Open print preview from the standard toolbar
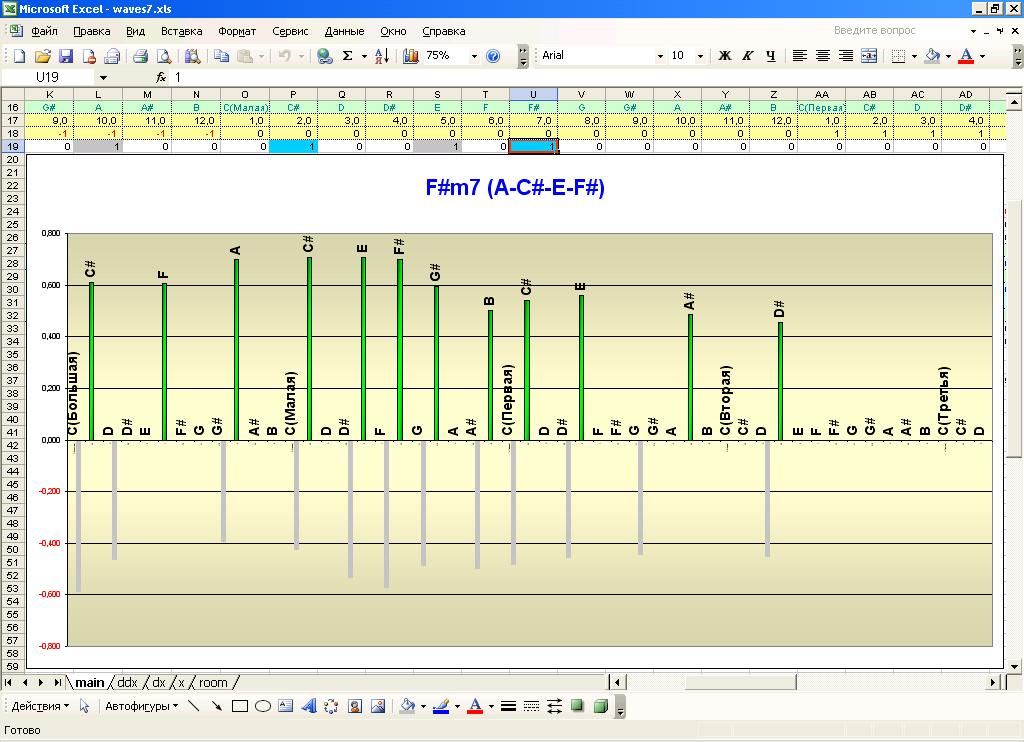1024x742 pixels. pos(163,56)
